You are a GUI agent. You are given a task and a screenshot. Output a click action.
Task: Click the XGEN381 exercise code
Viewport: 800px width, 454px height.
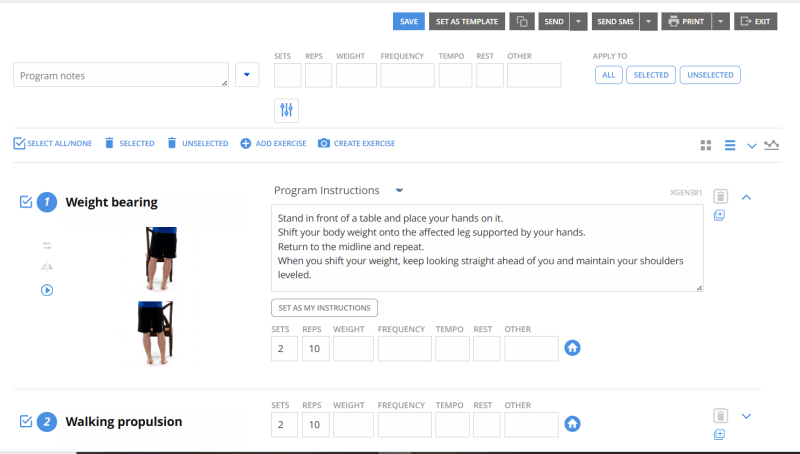click(686, 192)
